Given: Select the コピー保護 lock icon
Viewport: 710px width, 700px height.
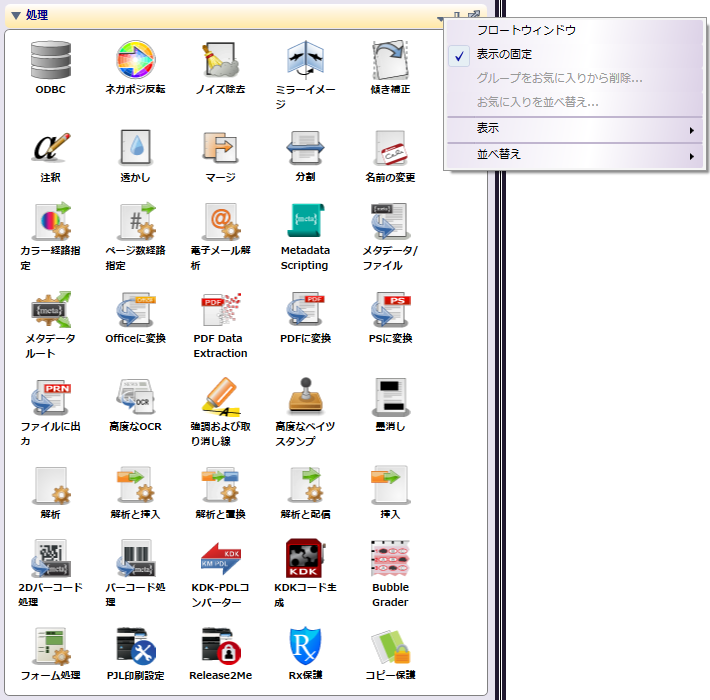Looking at the screenshot, I should point(390,647).
